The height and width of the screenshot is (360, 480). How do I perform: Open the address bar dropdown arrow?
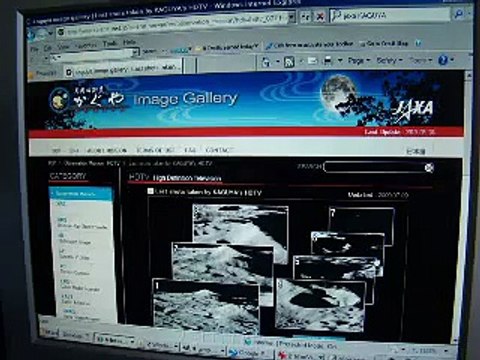(292, 17)
